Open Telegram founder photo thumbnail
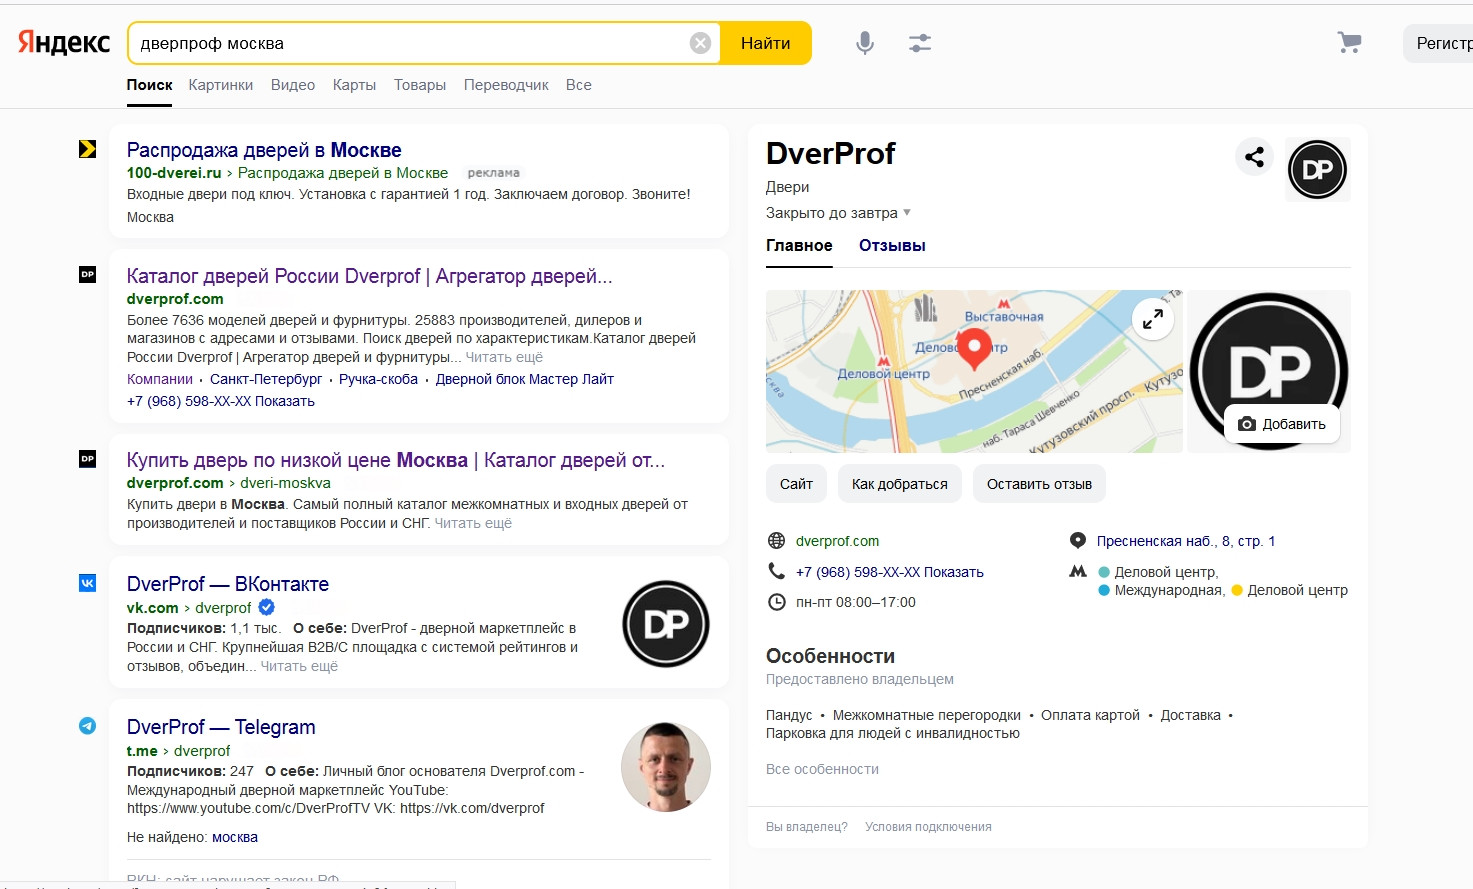This screenshot has height=889, width=1473. point(666,767)
